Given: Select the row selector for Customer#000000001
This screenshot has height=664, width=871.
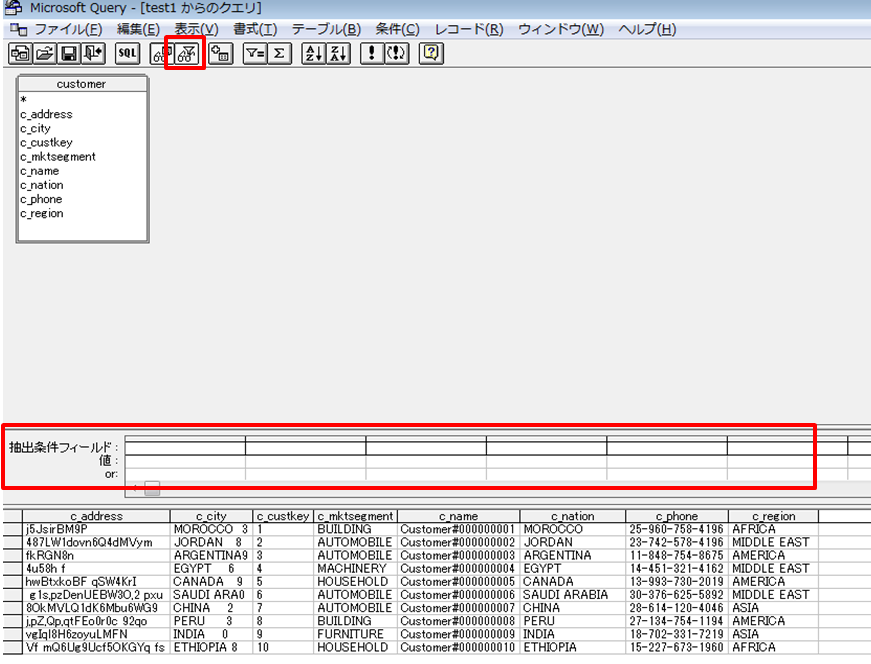Looking at the screenshot, I should pos(12,530).
